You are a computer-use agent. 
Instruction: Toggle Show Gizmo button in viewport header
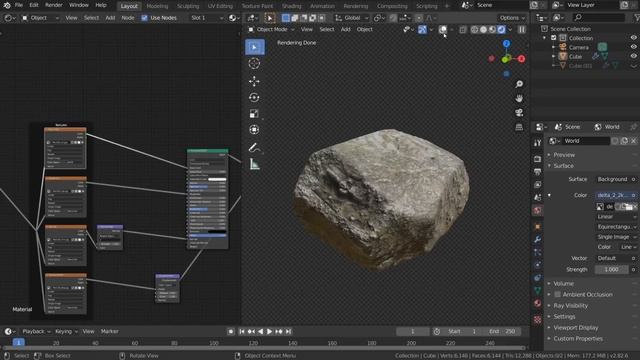[422, 29]
